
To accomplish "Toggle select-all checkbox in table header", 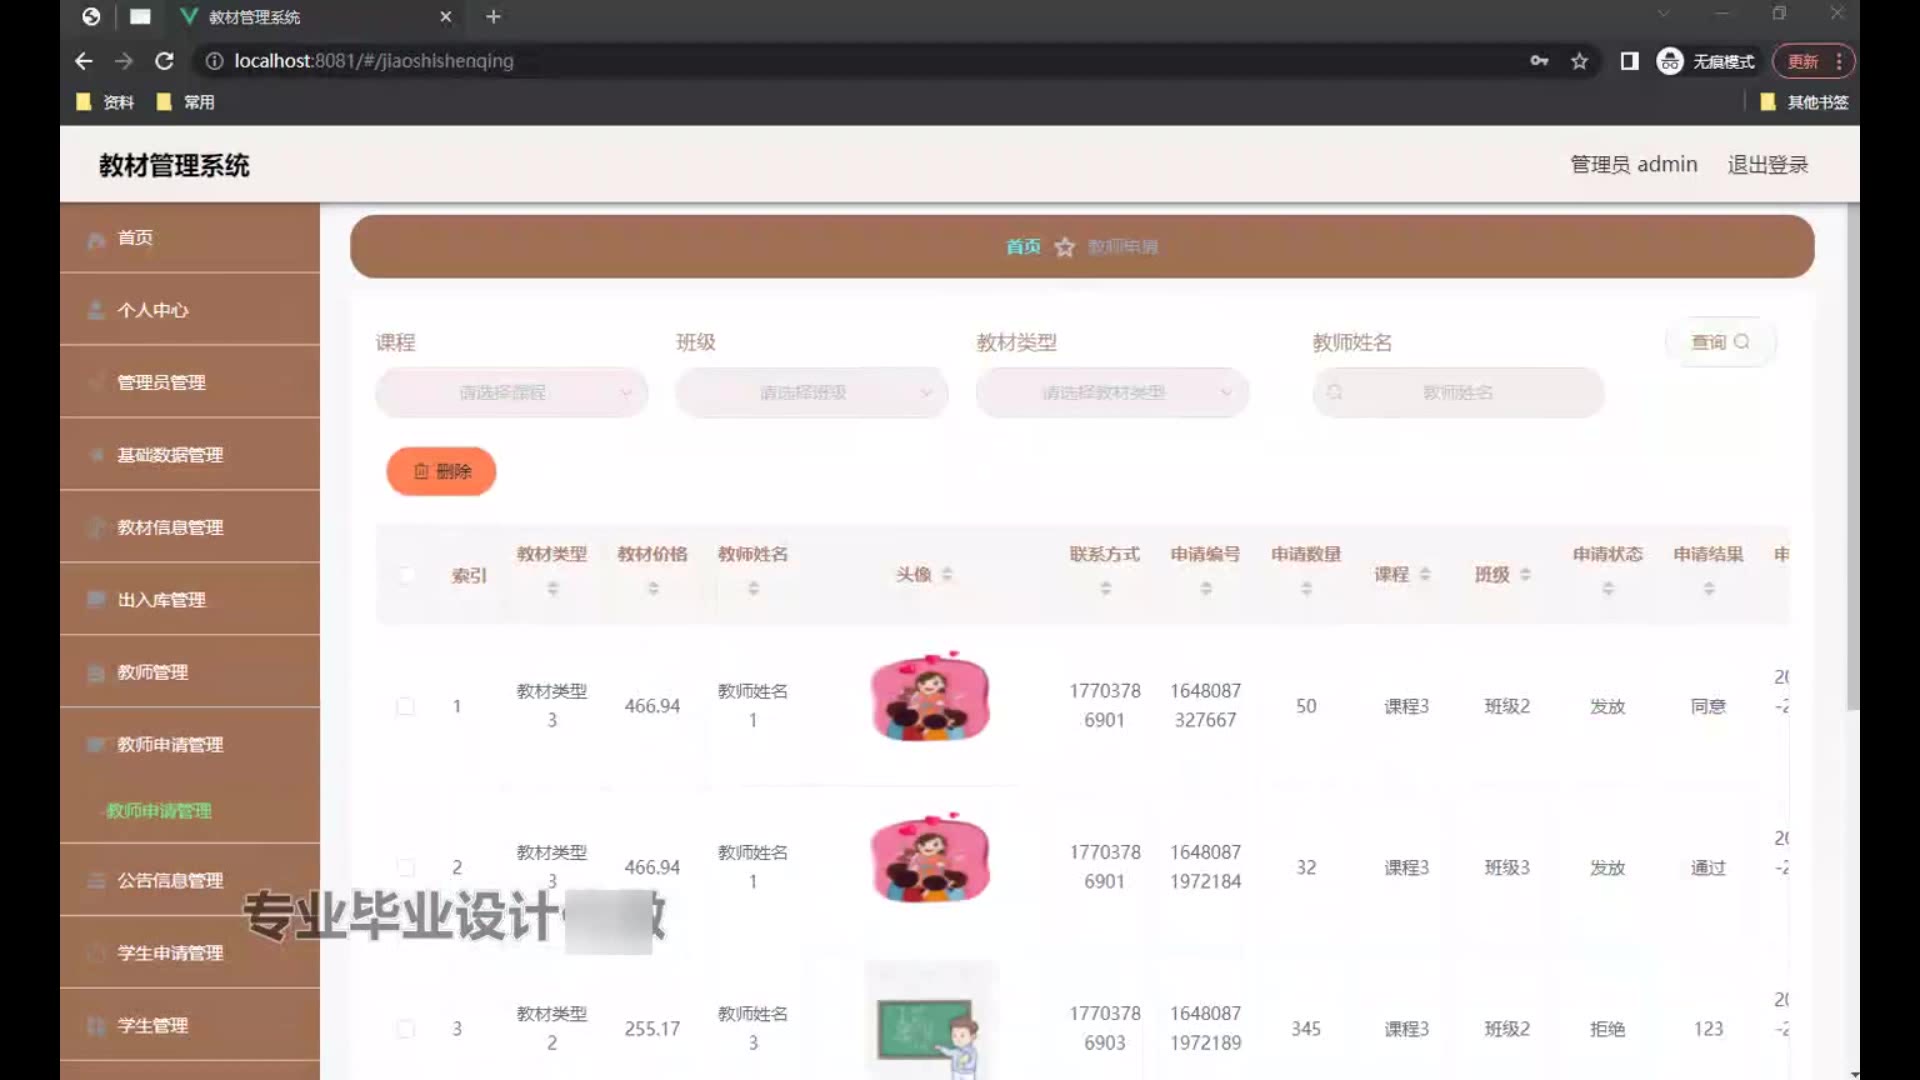I will click(x=406, y=574).
